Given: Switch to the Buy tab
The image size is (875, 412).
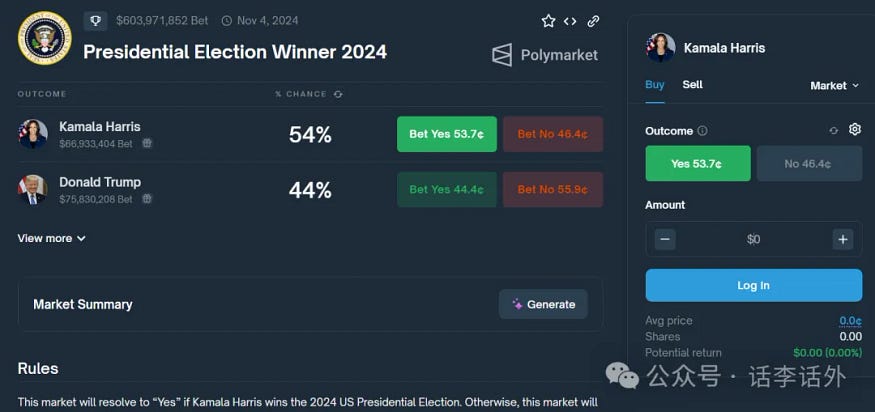Looking at the screenshot, I should (655, 85).
